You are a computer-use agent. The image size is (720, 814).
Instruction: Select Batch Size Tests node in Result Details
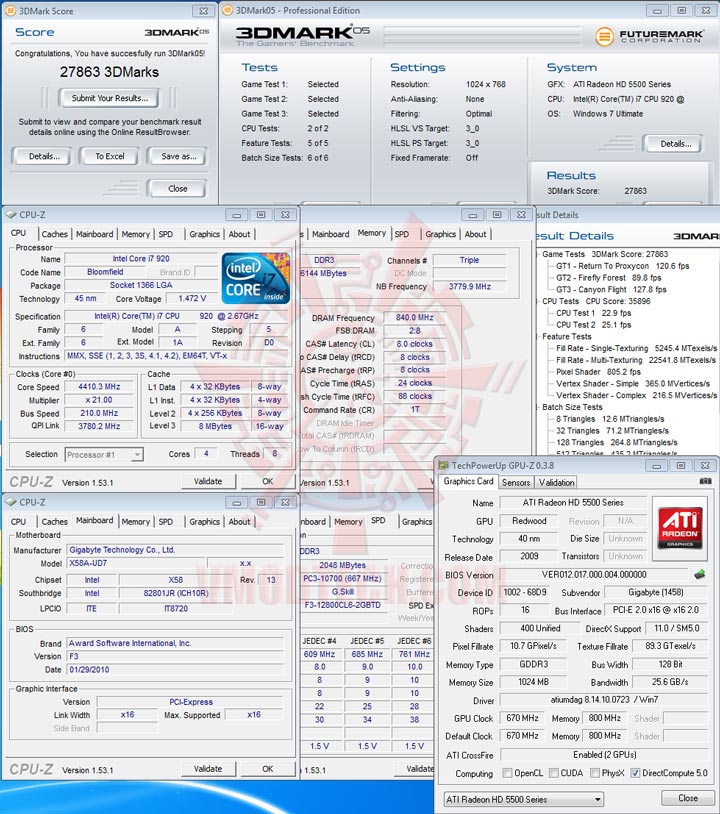point(572,407)
